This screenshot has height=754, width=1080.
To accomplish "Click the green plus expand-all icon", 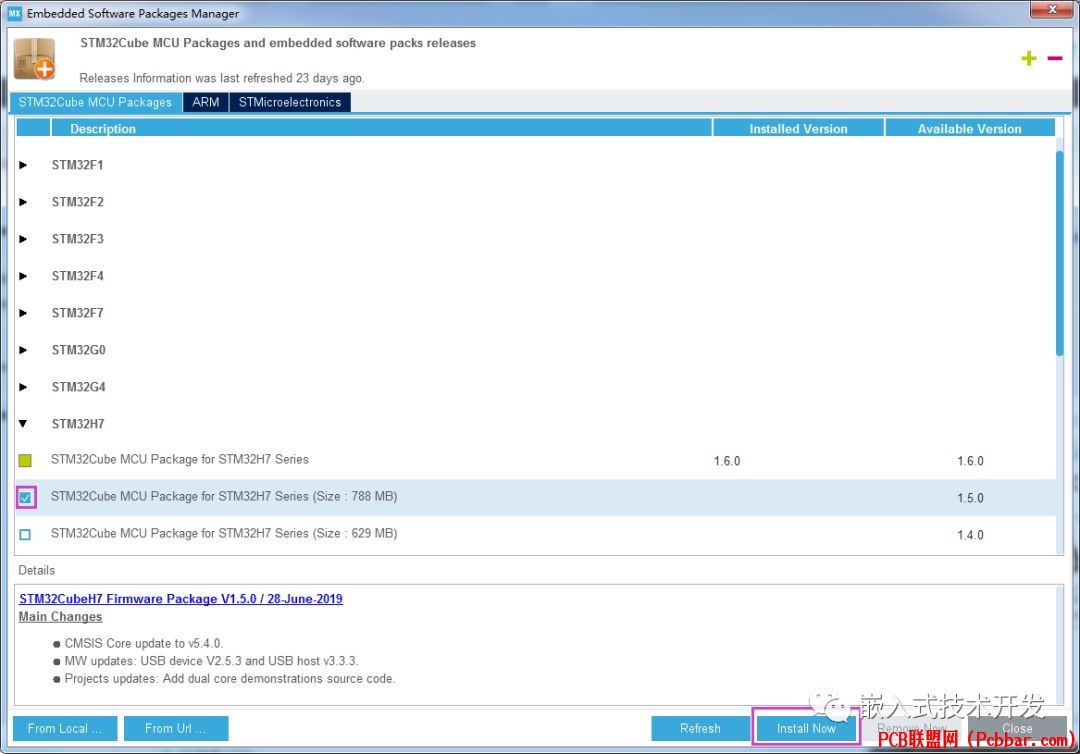I will (1028, 59).
